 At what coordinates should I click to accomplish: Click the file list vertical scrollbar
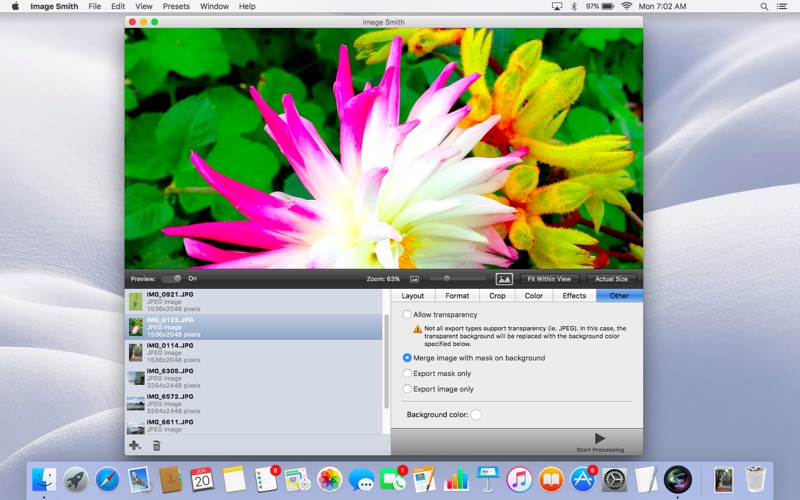tap(386, 361)
